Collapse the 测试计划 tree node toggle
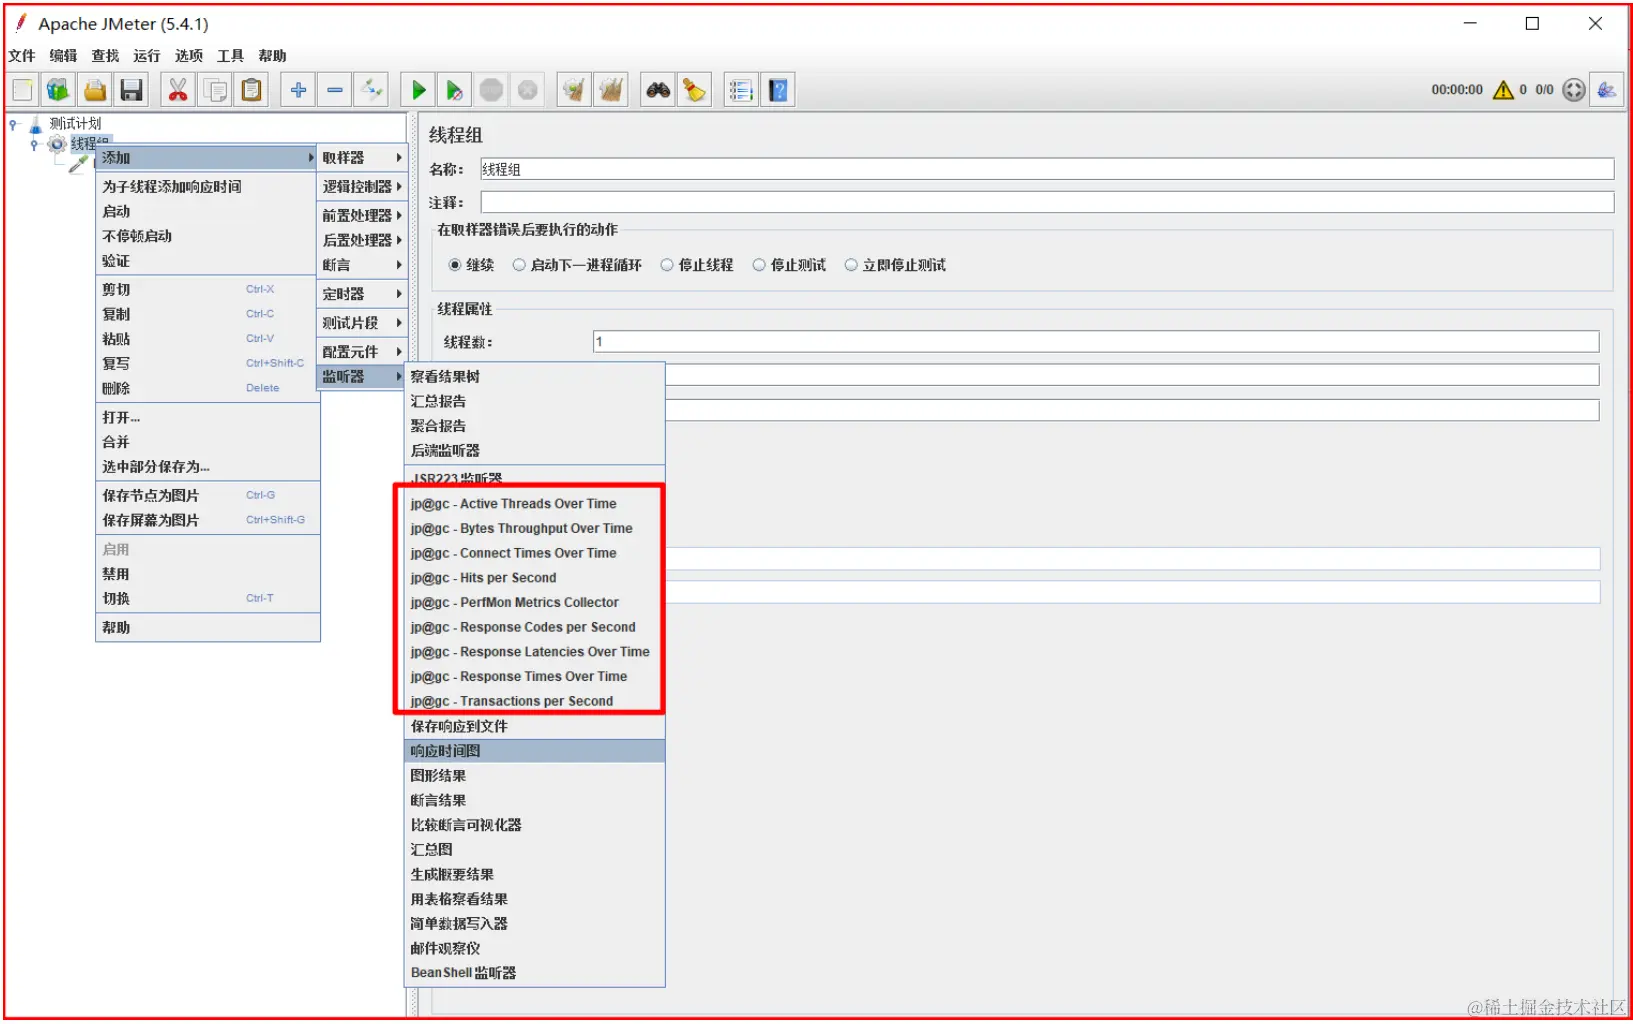 point(14,124)
